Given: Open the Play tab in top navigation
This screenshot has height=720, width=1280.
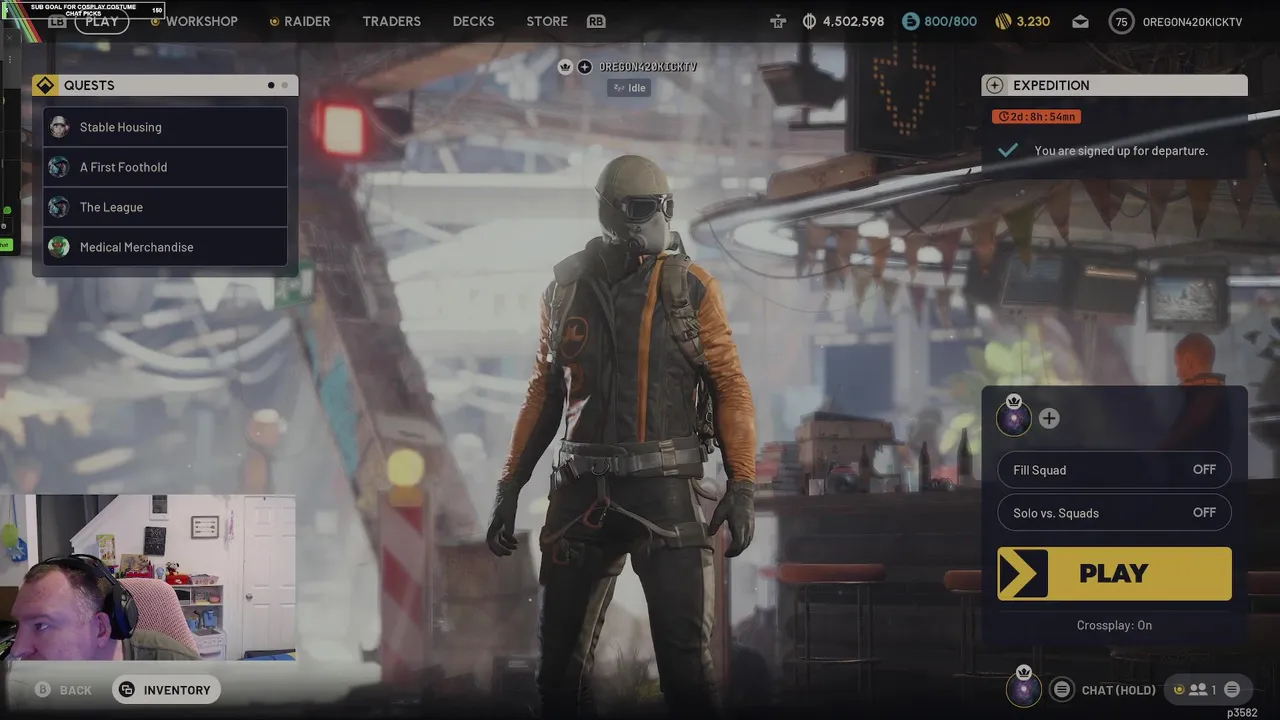Looking at the screenshot, I should click(101, 21).
